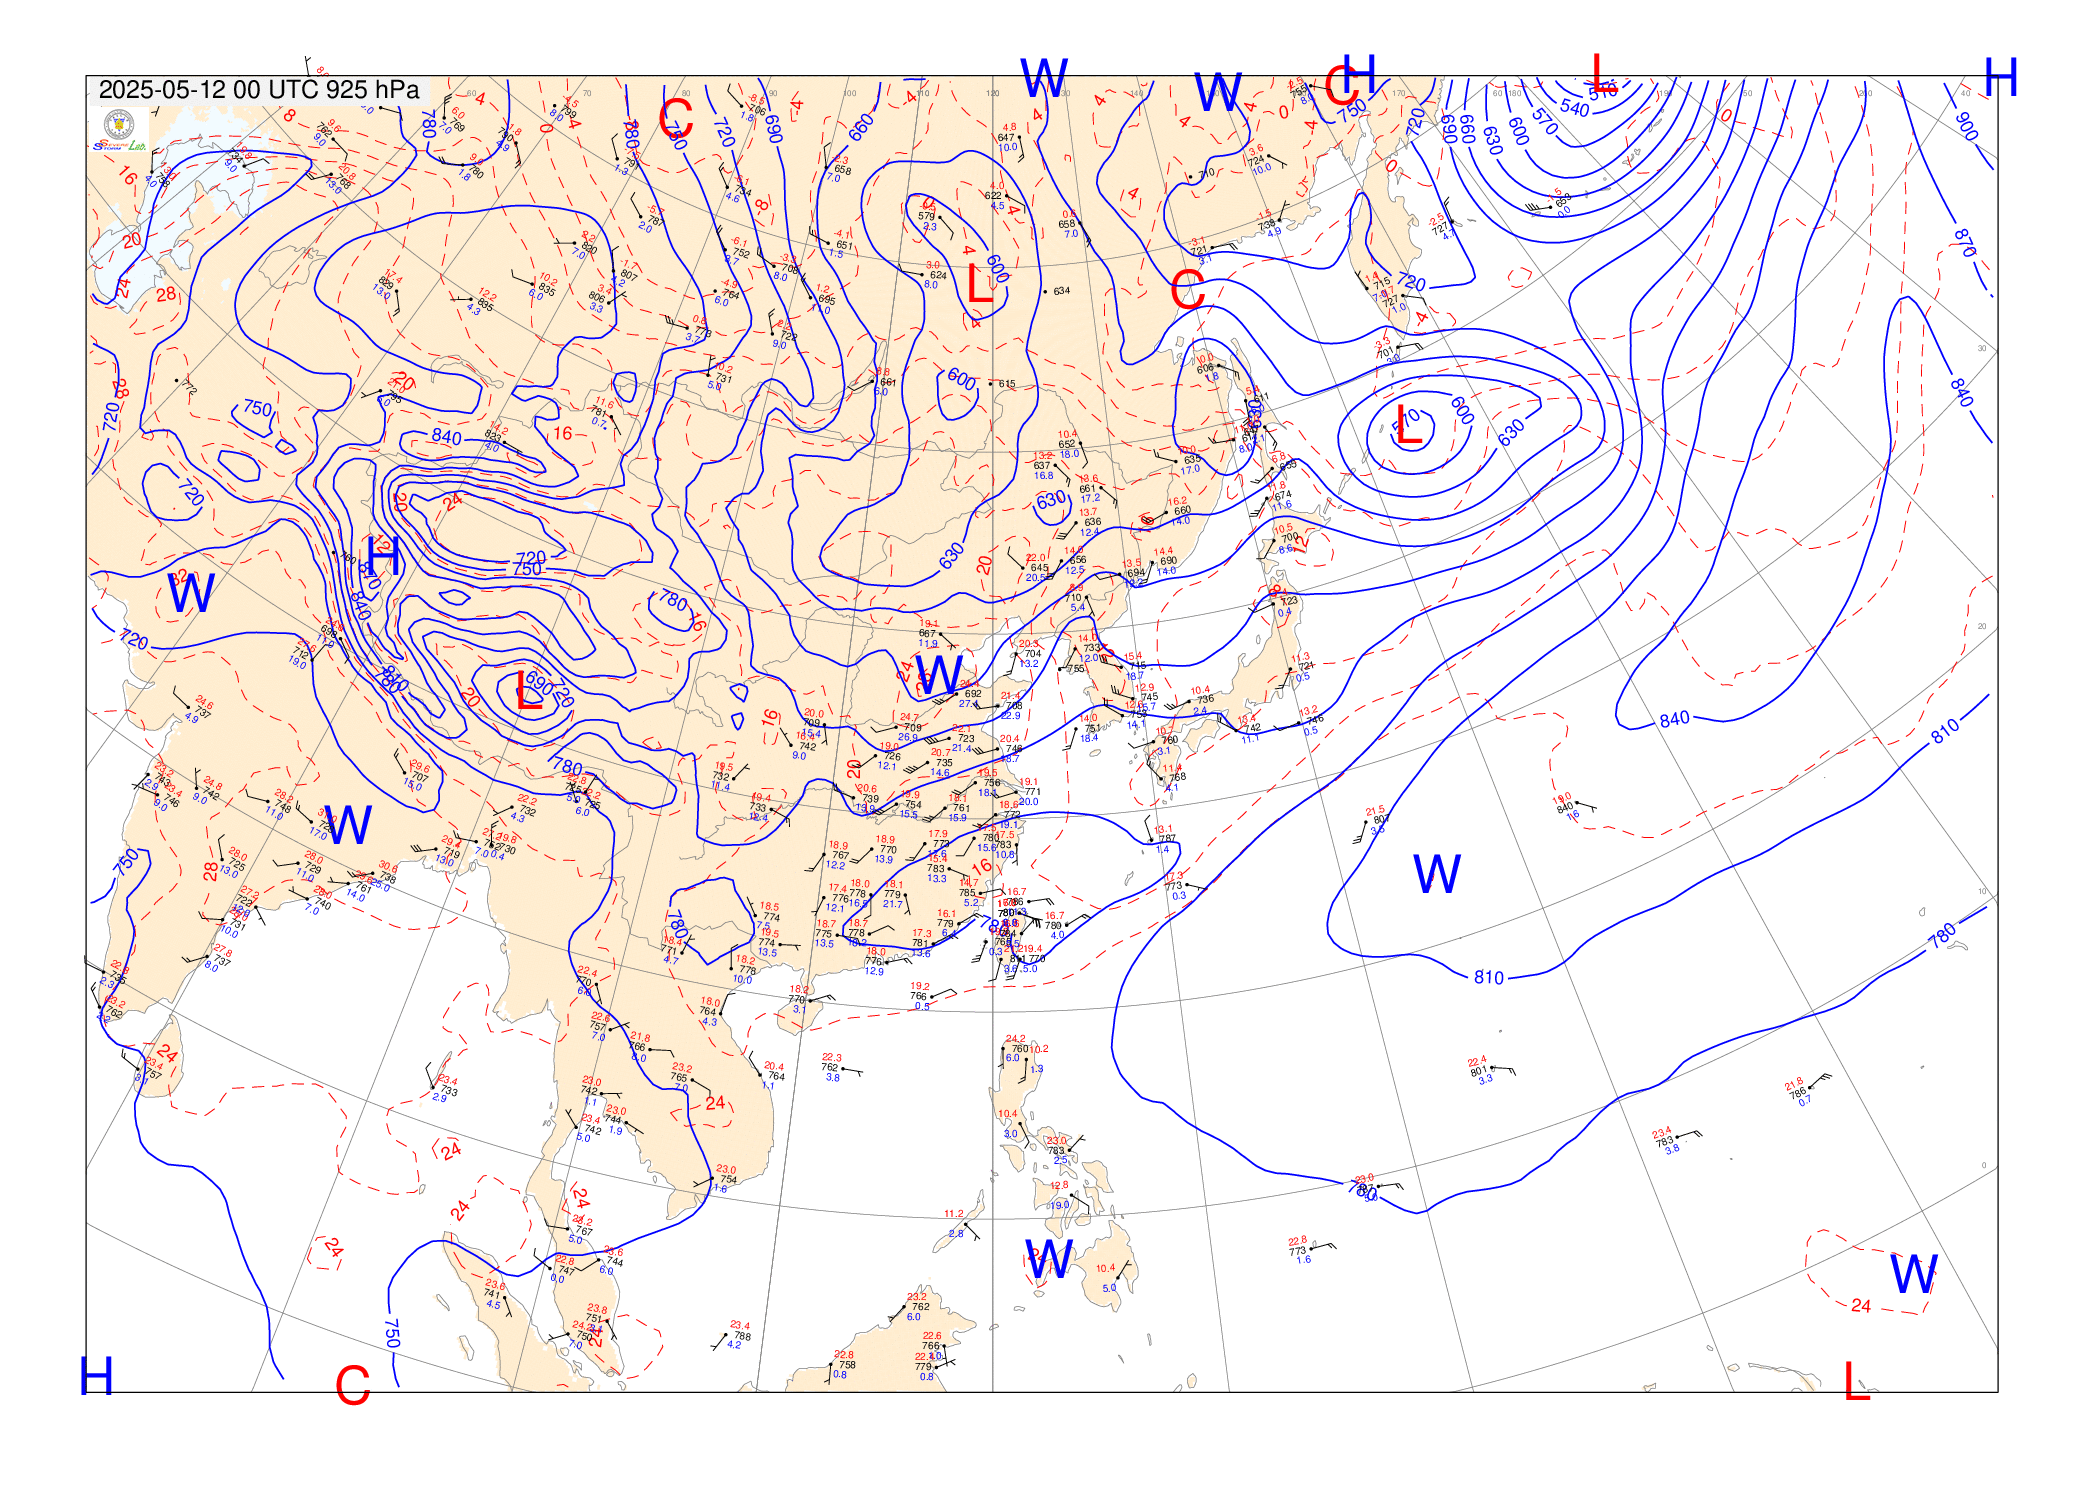Select the blue W above the red 24 isotherm

click(x=1914, y=1275)
